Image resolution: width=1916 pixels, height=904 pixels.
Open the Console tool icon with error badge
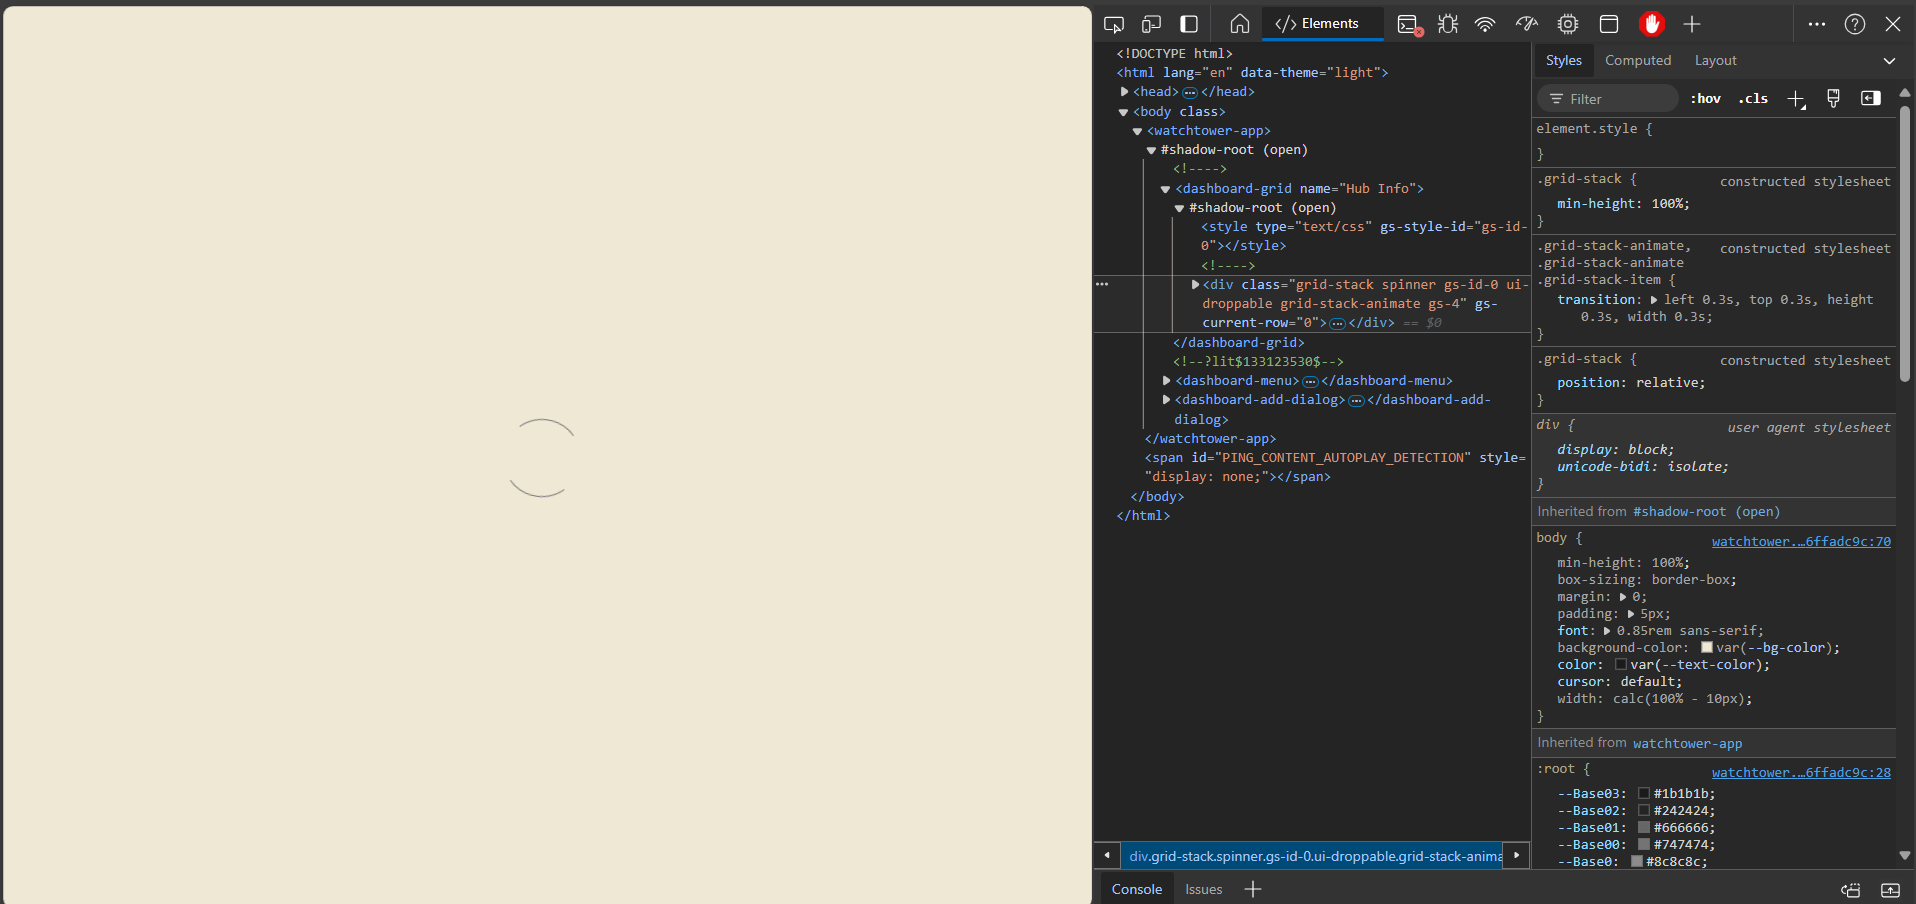point(1409,24)
